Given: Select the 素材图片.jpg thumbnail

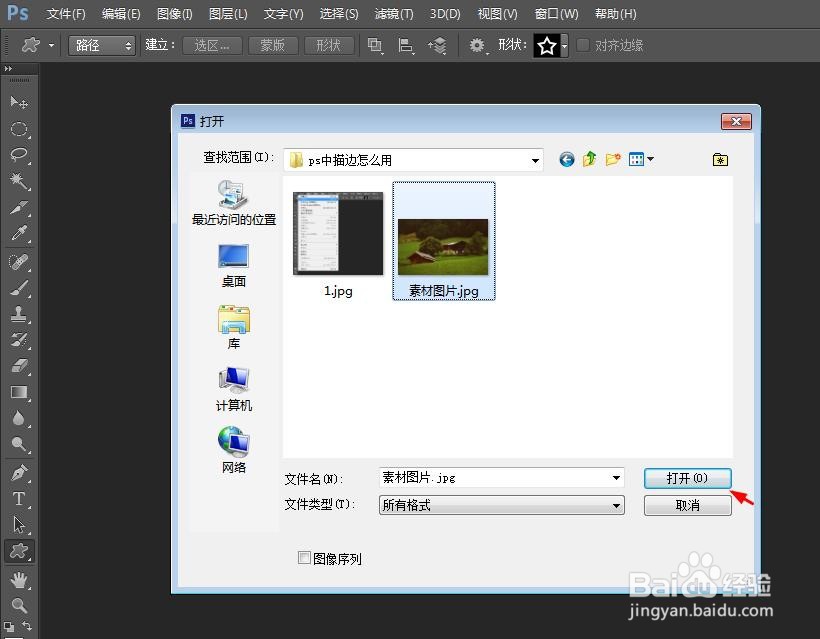Looking at the screenshot, I should 443,241.
